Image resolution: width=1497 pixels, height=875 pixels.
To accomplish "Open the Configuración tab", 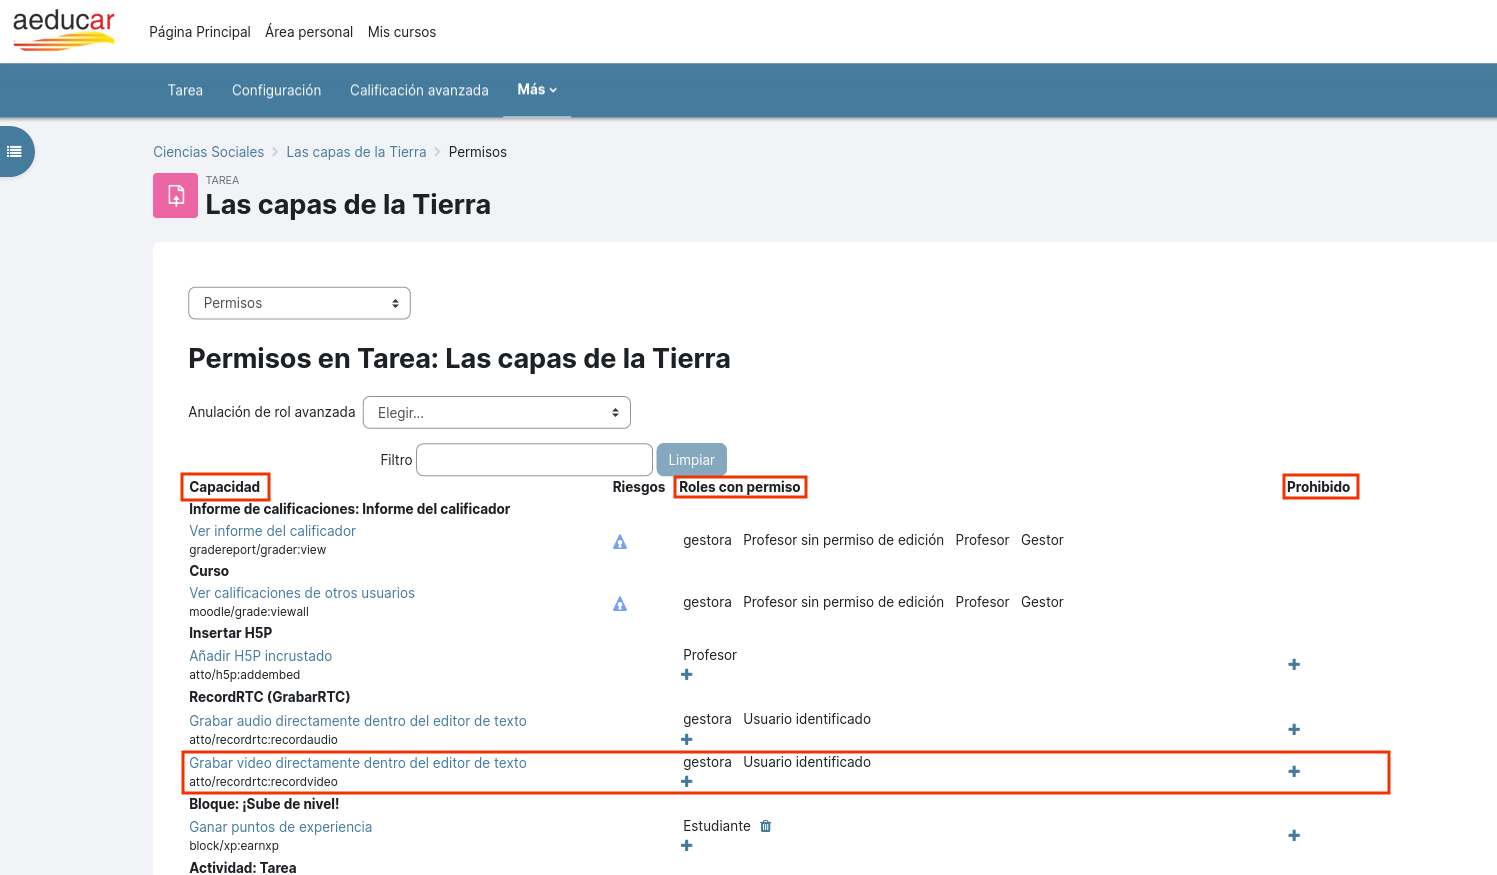I will pos(277,90).
